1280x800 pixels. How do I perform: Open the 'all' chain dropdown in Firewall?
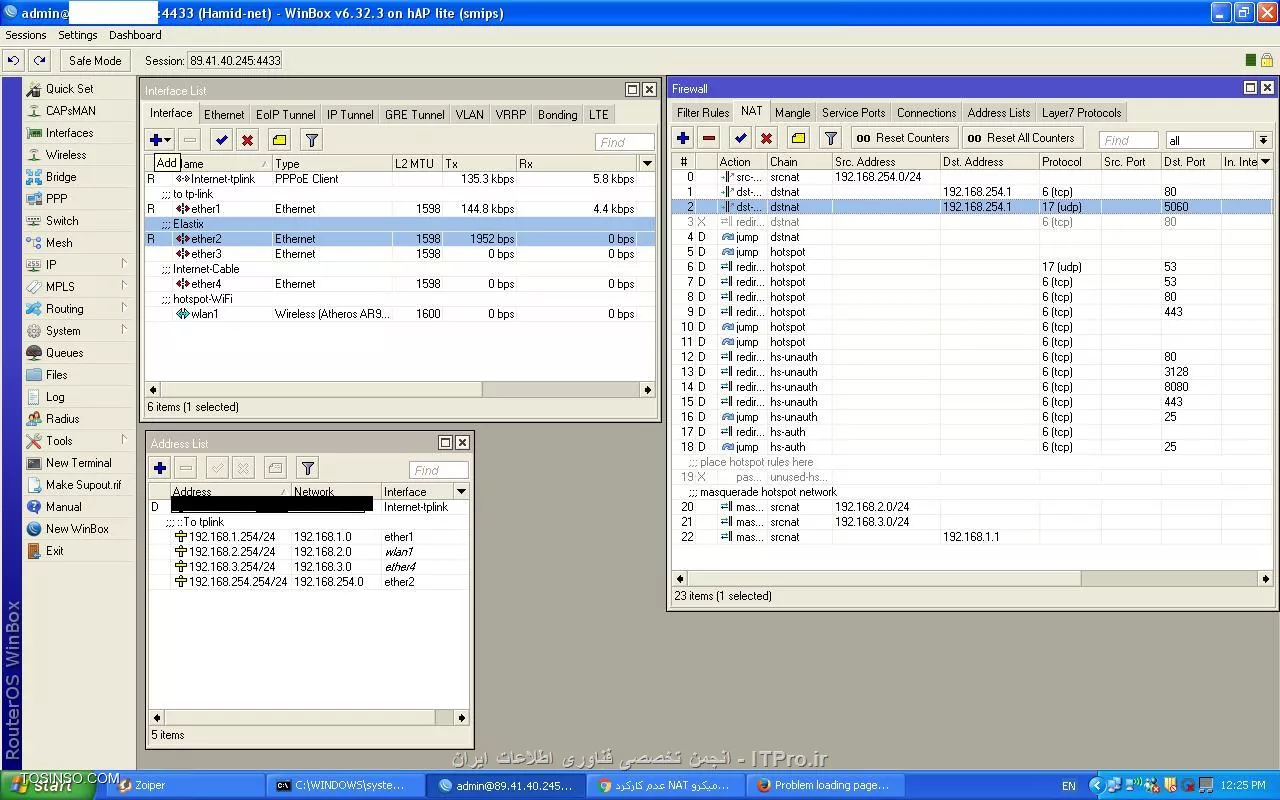(1263, 140)
